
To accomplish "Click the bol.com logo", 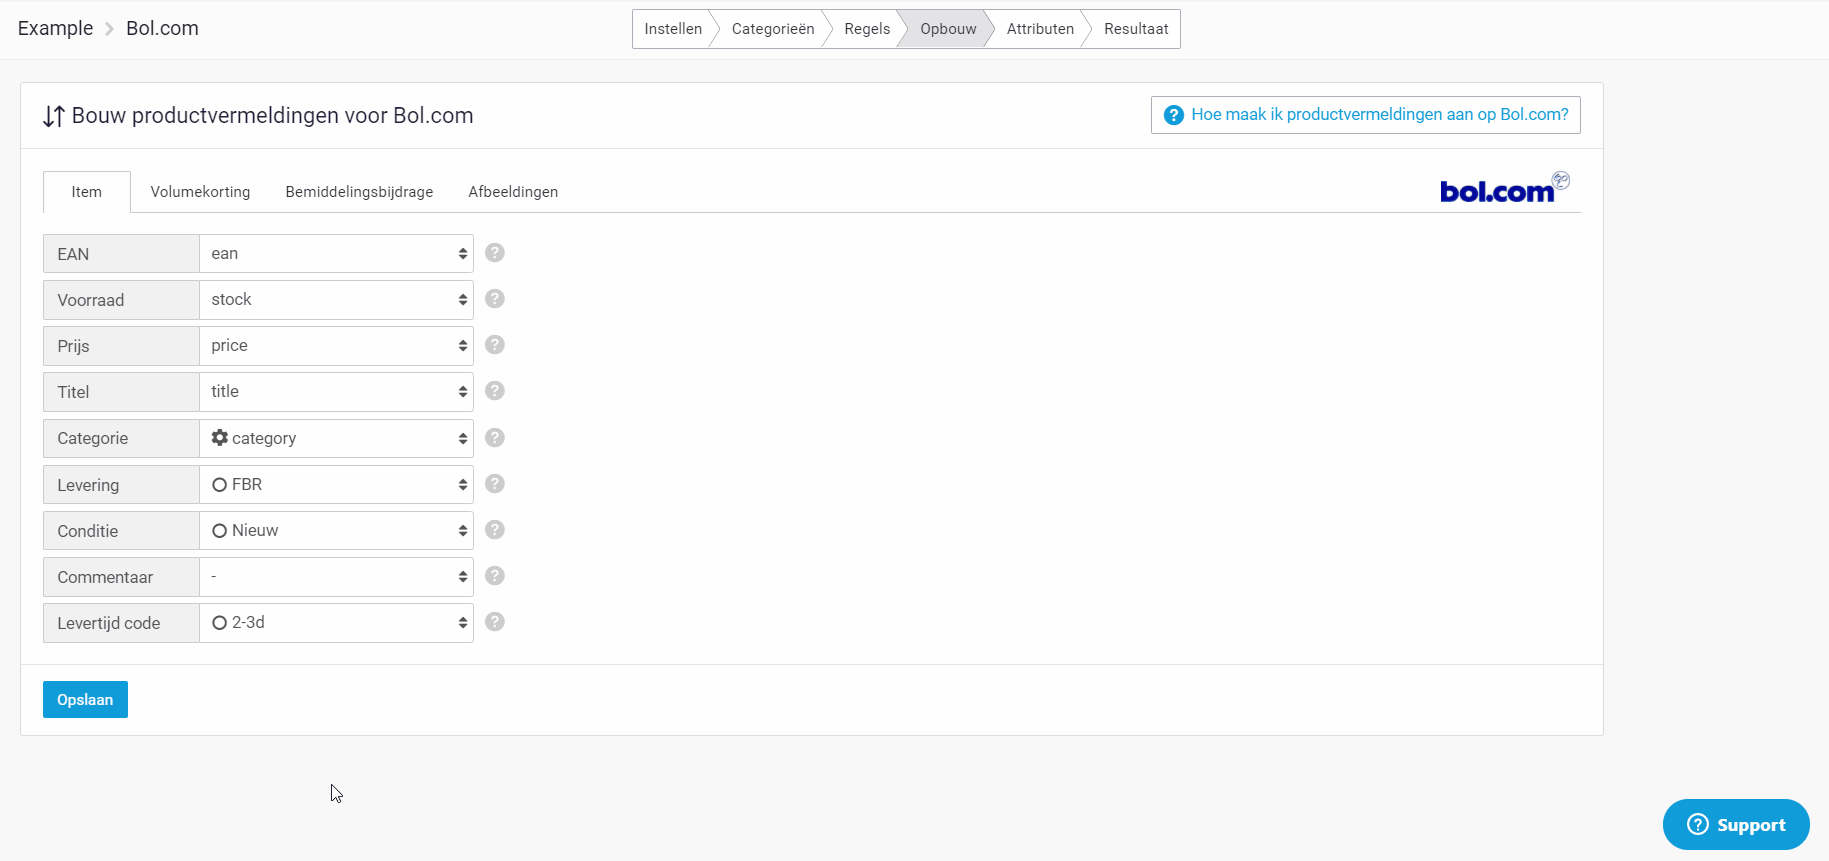I will pos(1504,188).
